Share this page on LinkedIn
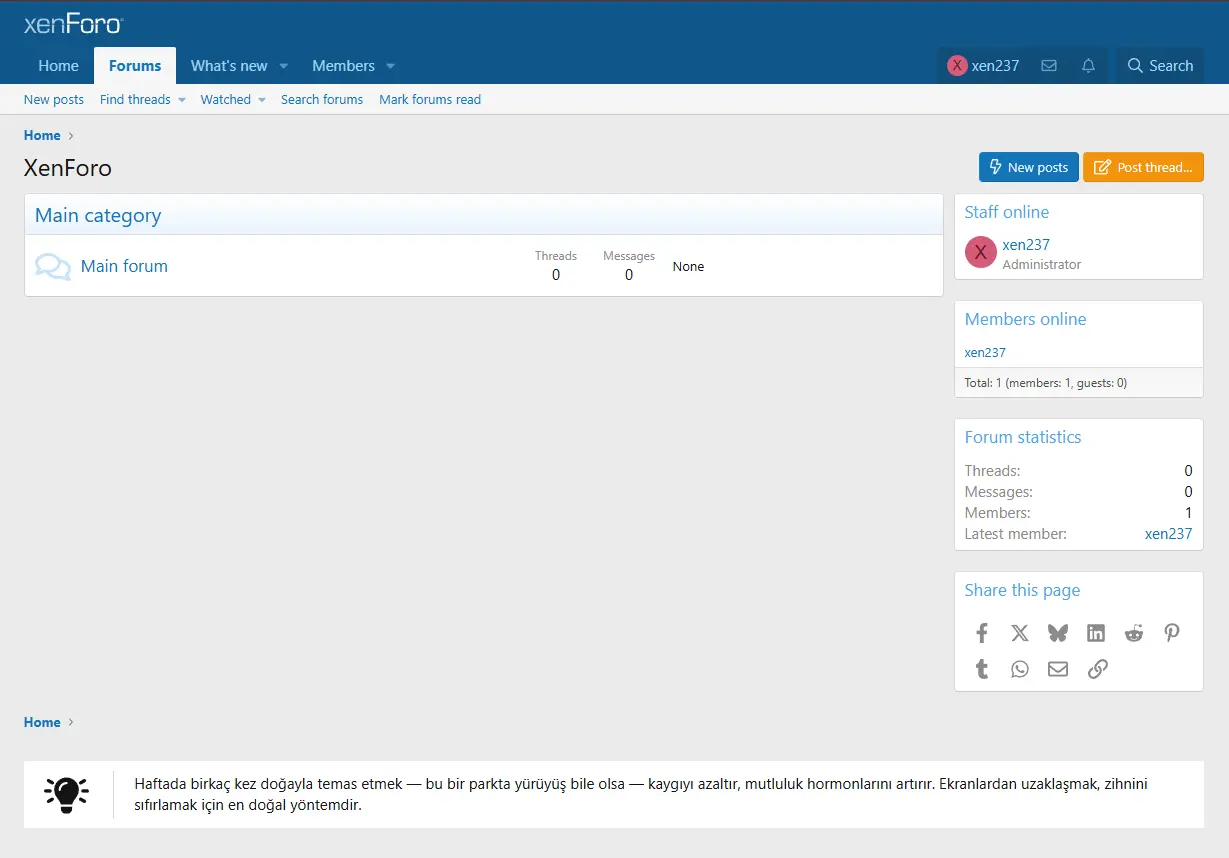The width and height of the screenshot is (1229, 858). pos(1096,633)
